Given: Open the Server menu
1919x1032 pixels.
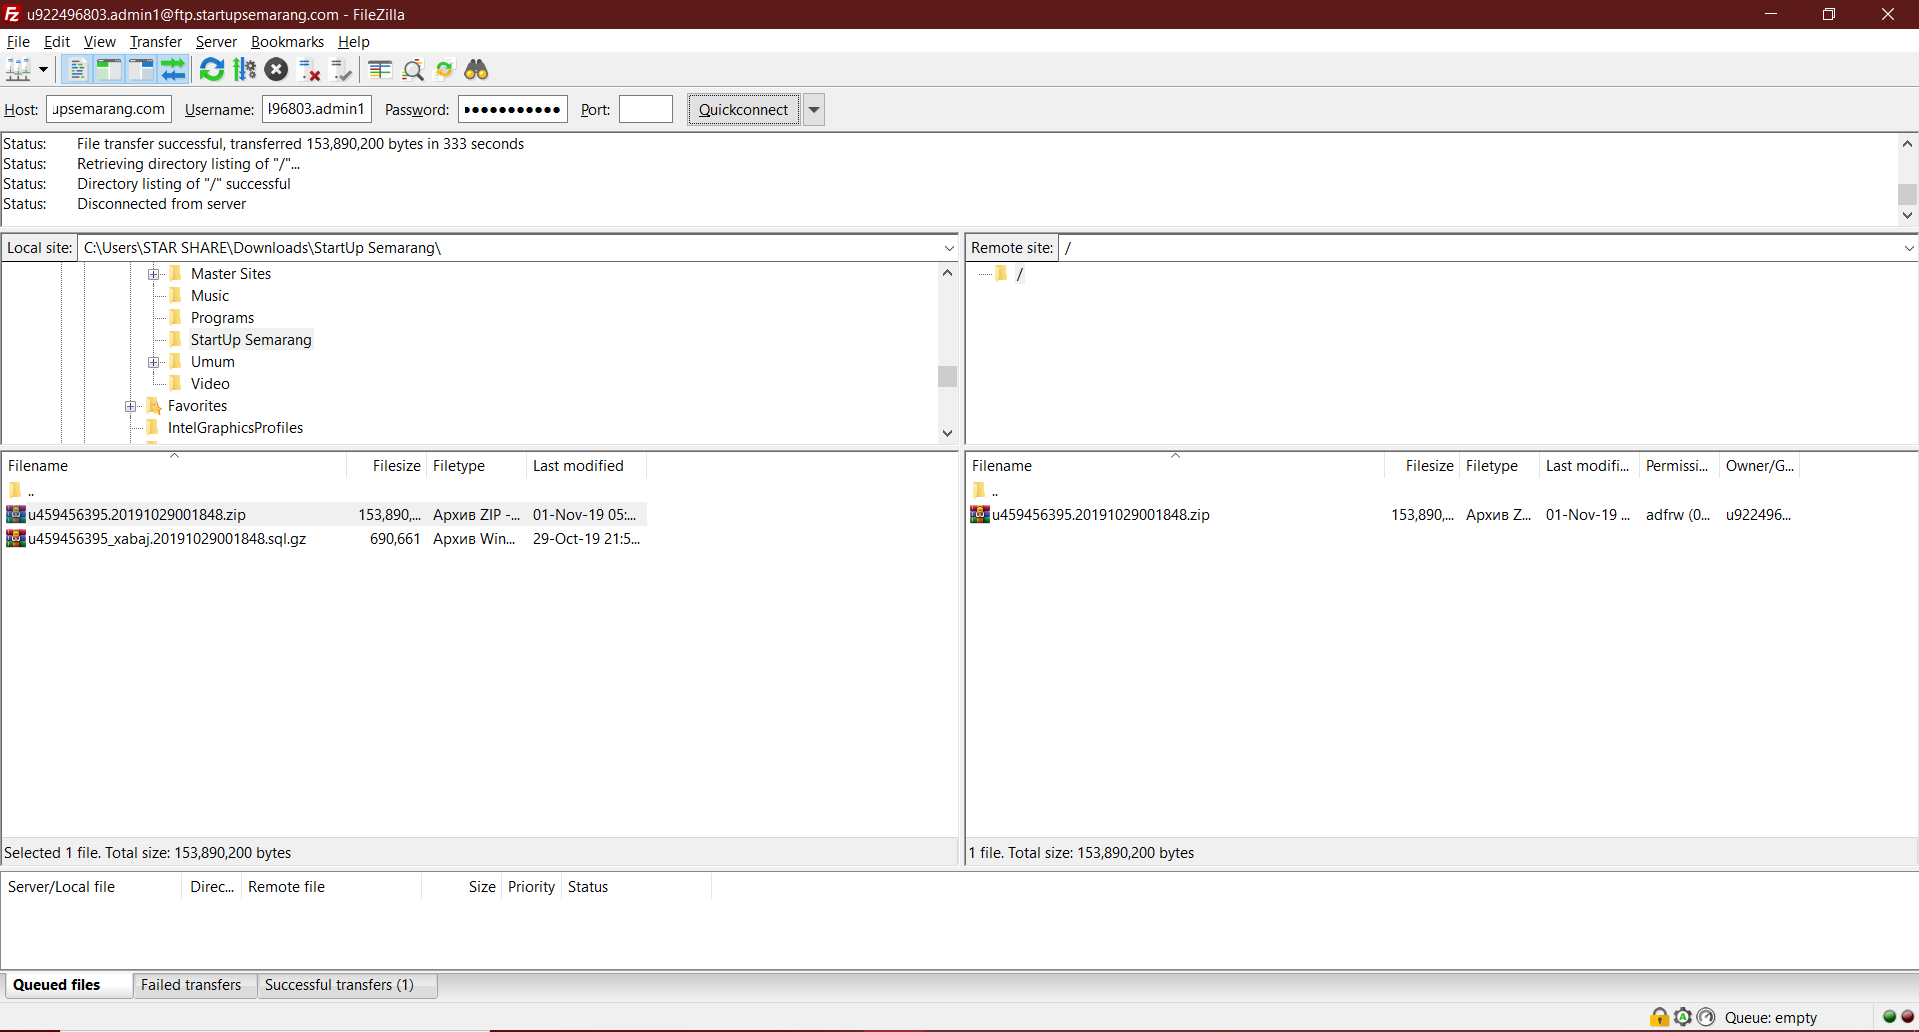Looking at the screenshot, I should (216, 42).
